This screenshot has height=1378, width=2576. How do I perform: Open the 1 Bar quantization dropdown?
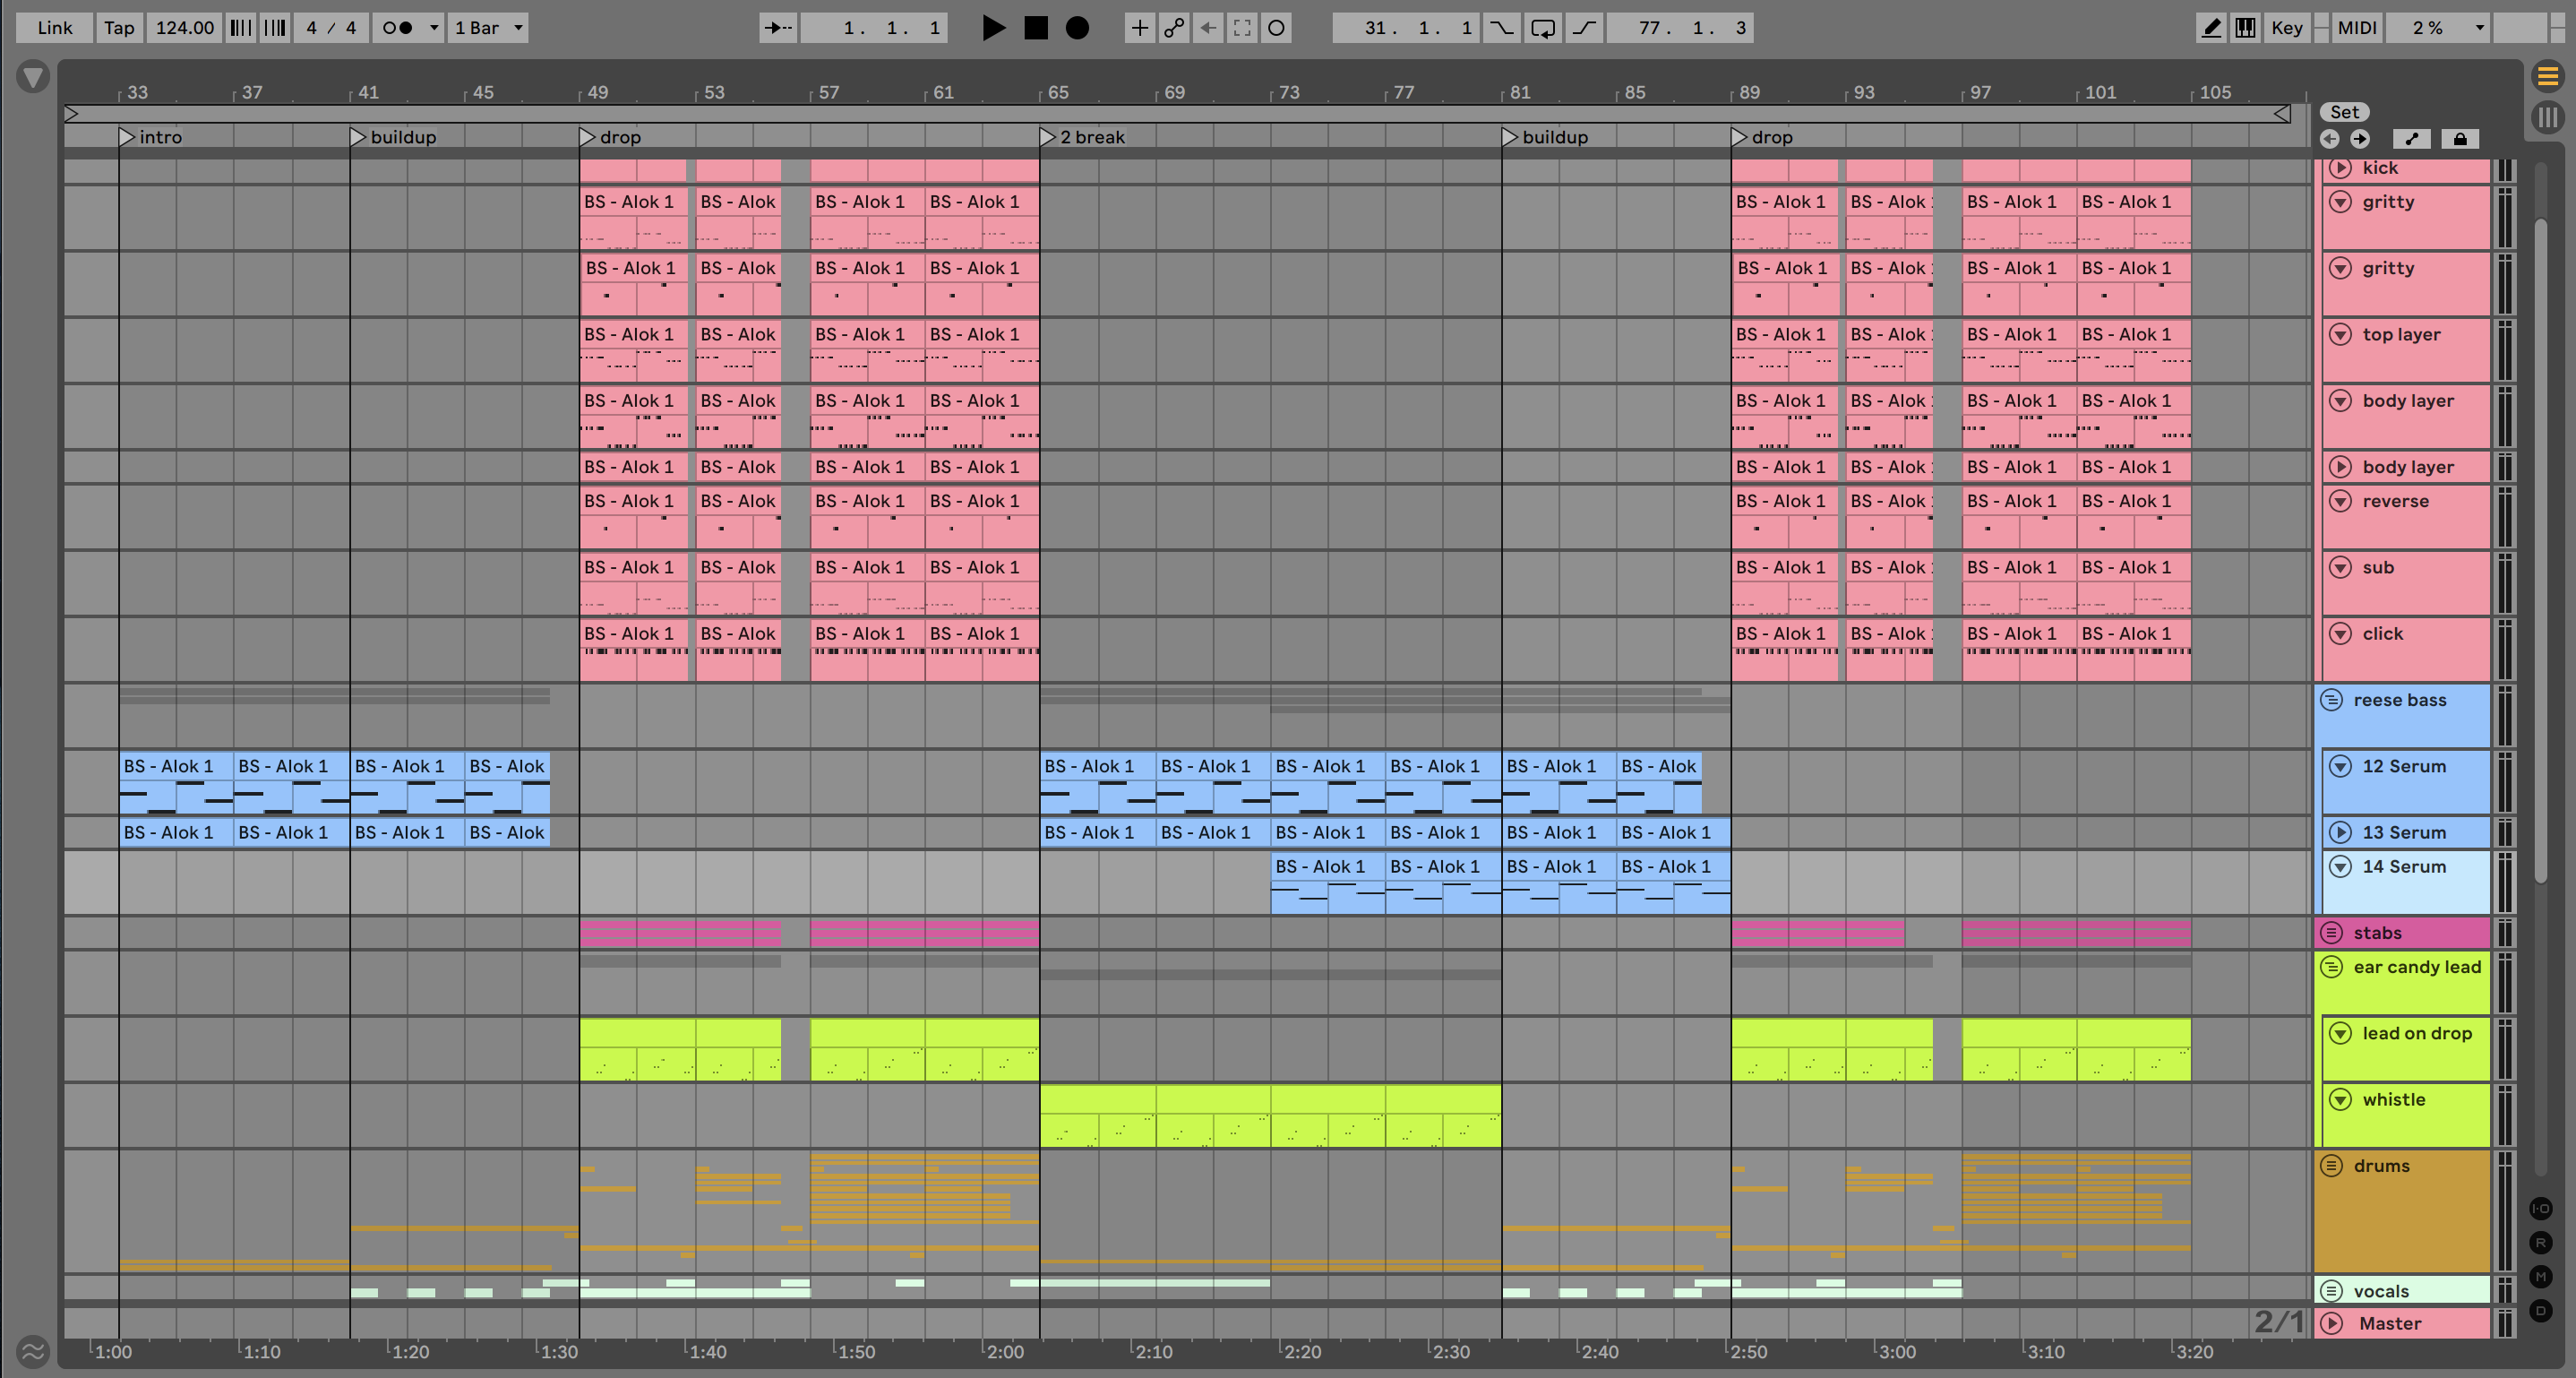click(489, 27)
